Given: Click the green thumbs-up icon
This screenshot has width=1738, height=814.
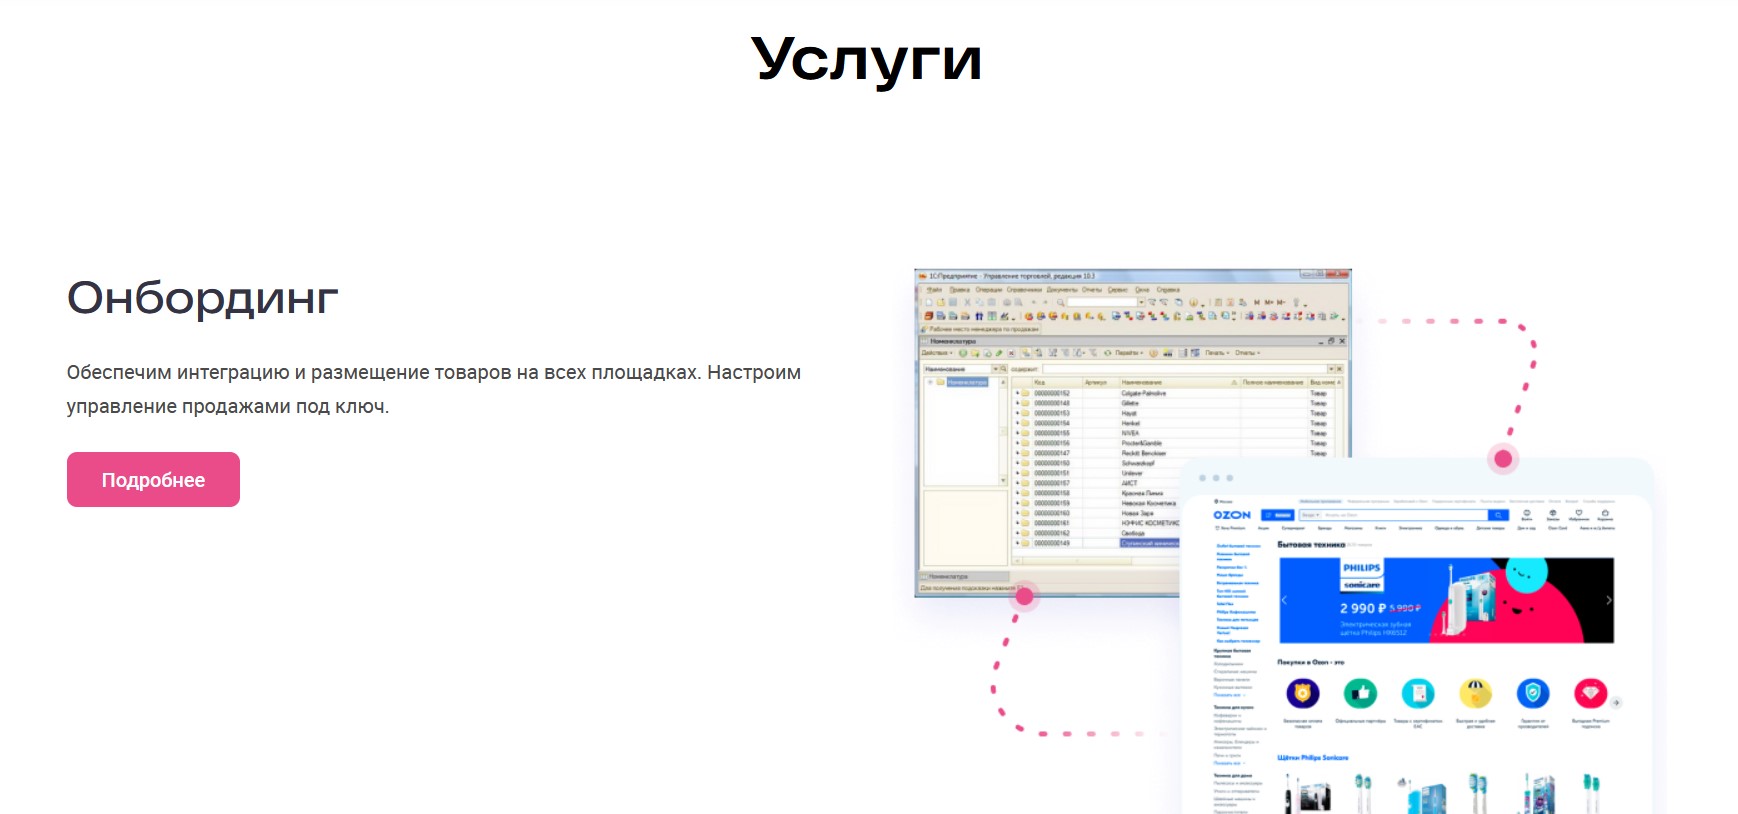Looking at the screenshot, I should 1360,692.
